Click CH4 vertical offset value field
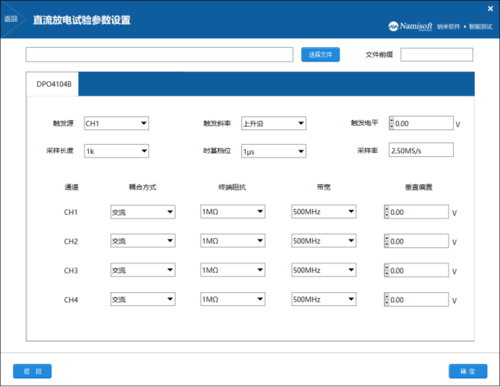 tap(419, 300)
